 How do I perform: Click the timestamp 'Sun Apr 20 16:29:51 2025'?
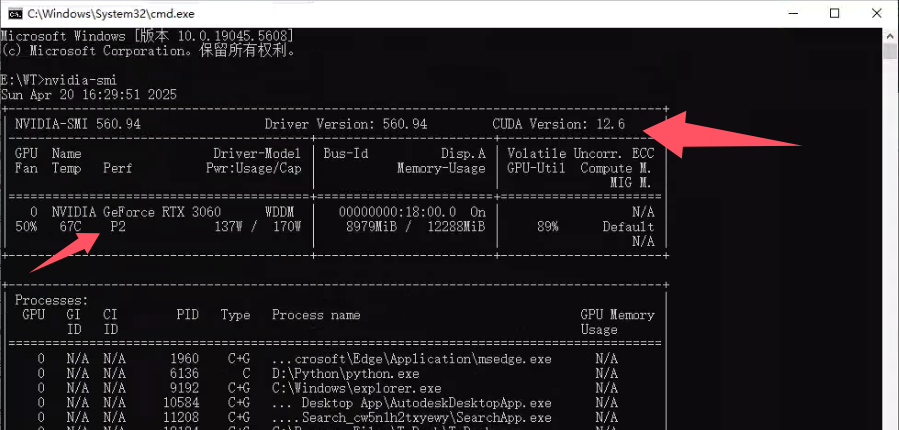click(89, 95)
